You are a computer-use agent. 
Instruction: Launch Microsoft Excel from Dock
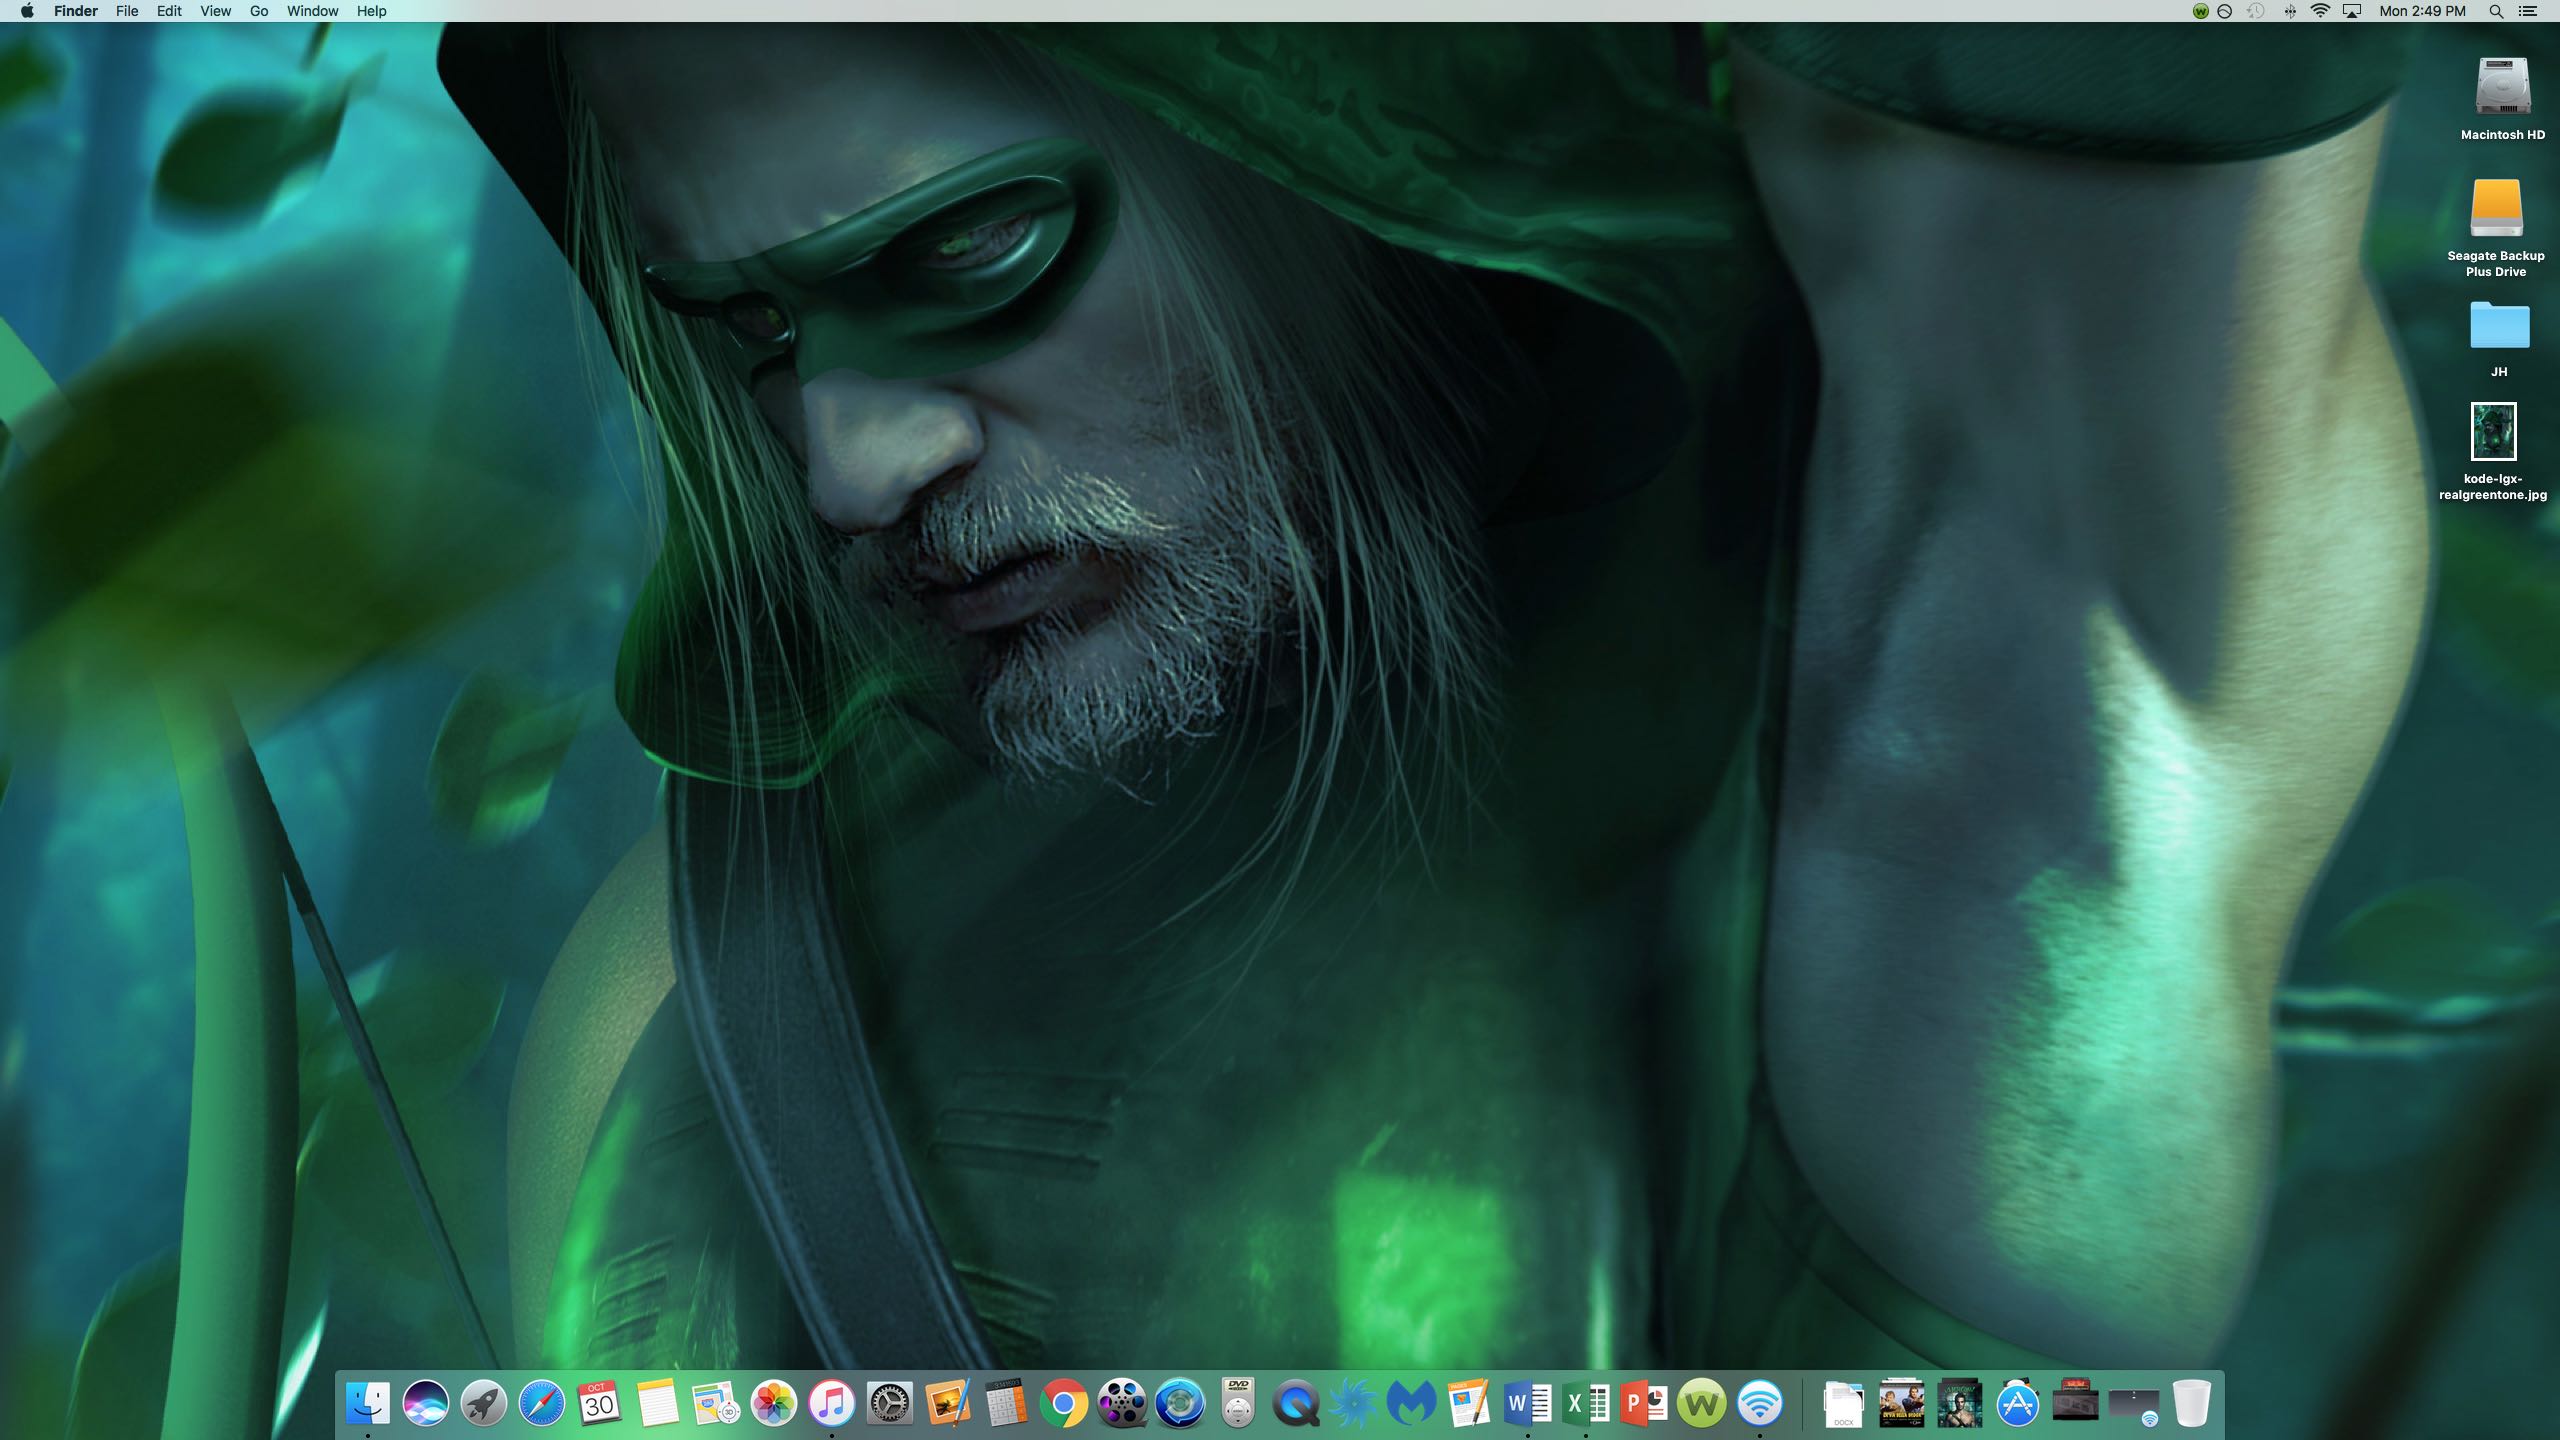1585,1403
